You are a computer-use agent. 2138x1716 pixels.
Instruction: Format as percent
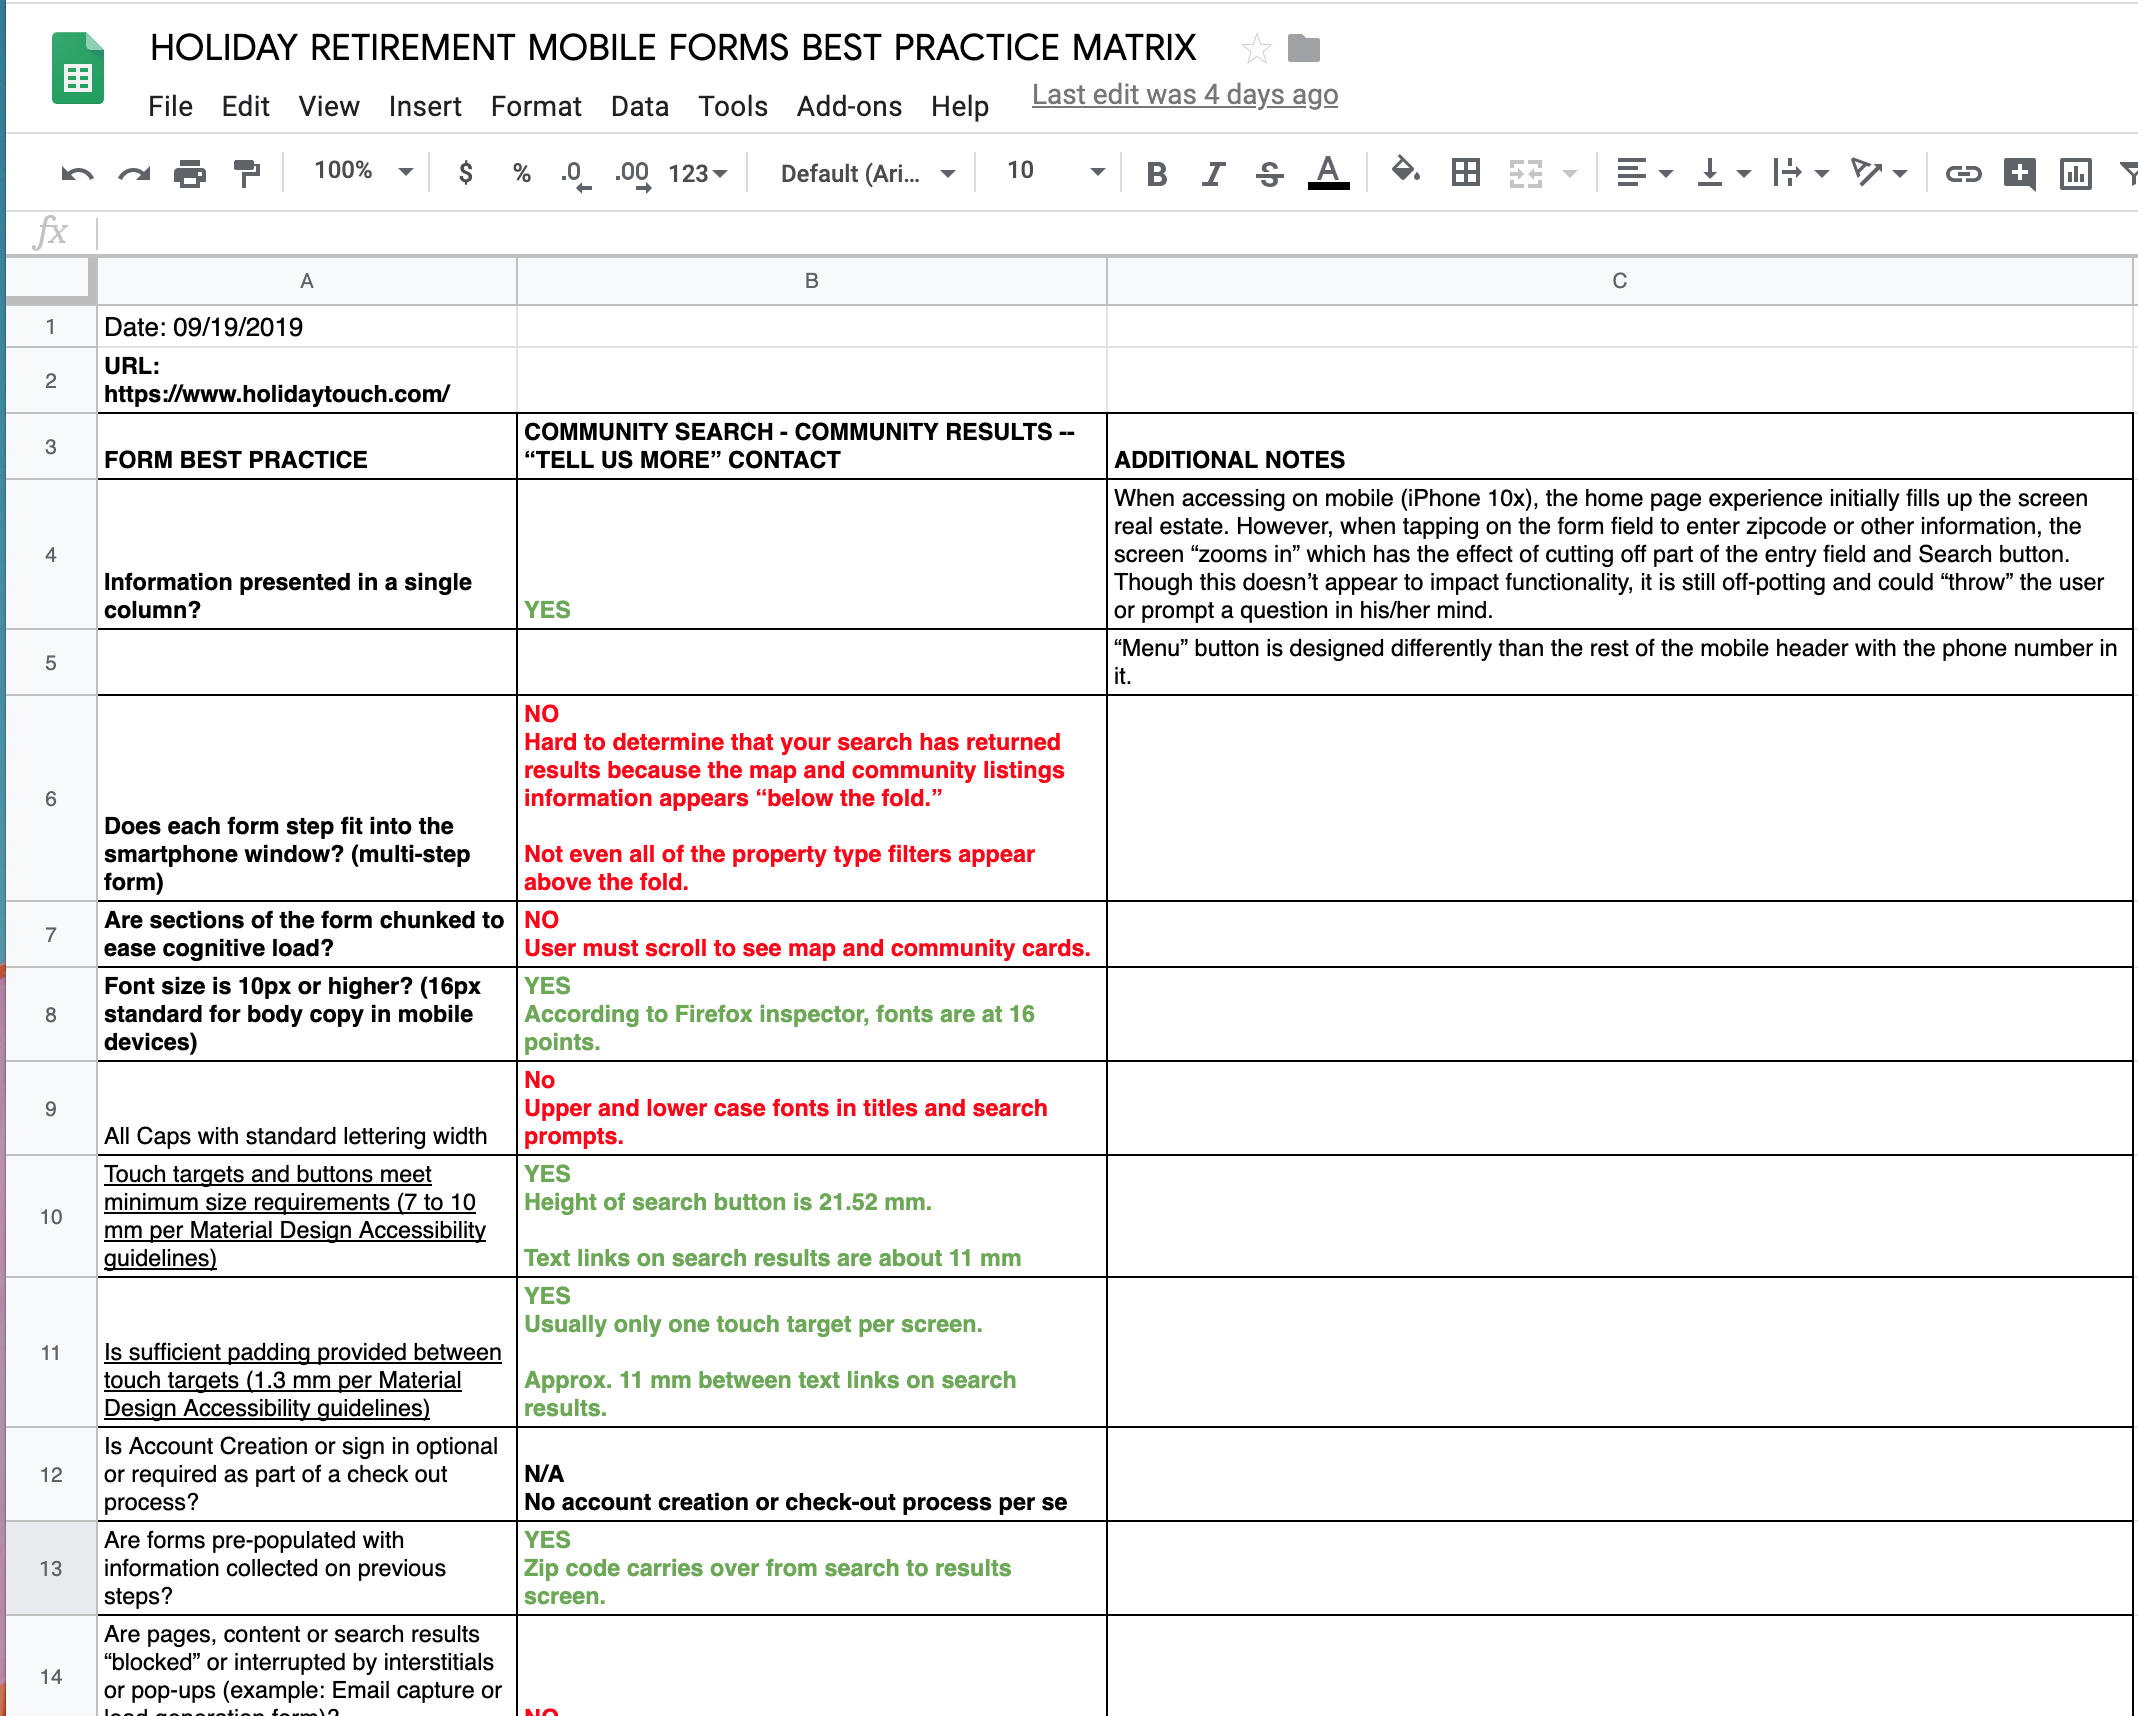point(521,172)
